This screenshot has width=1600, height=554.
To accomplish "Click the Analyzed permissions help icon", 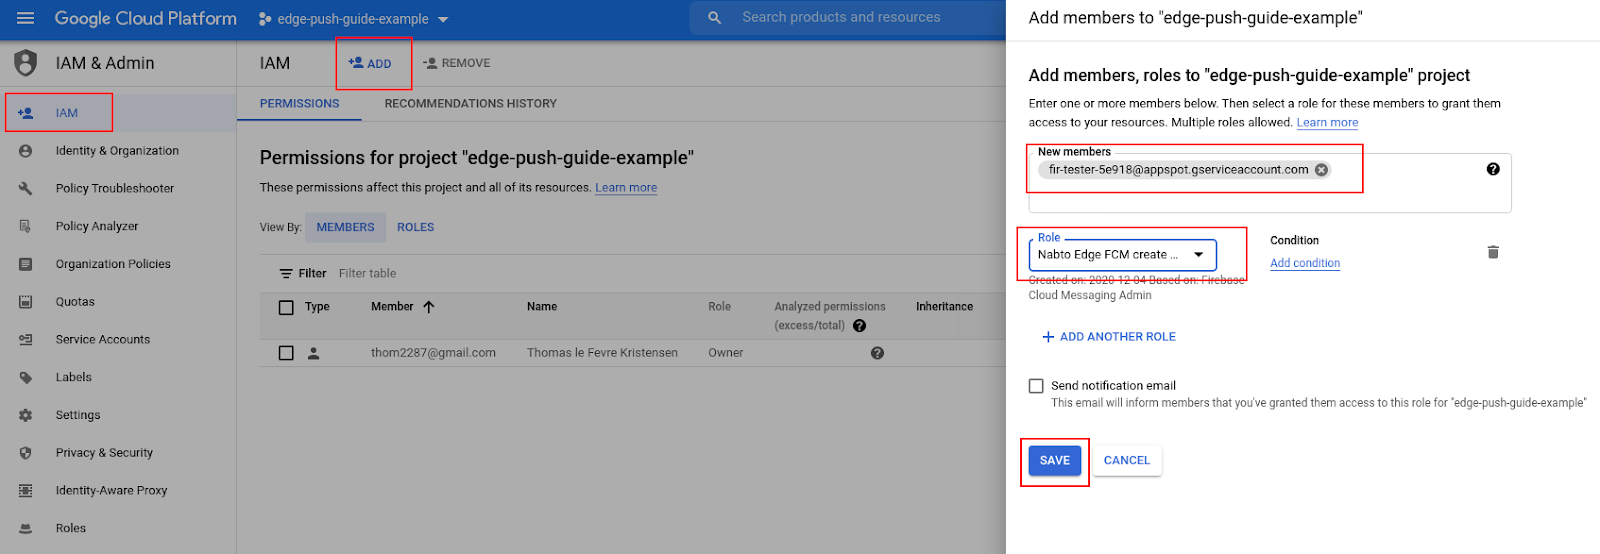I will [x=860, y=326].
